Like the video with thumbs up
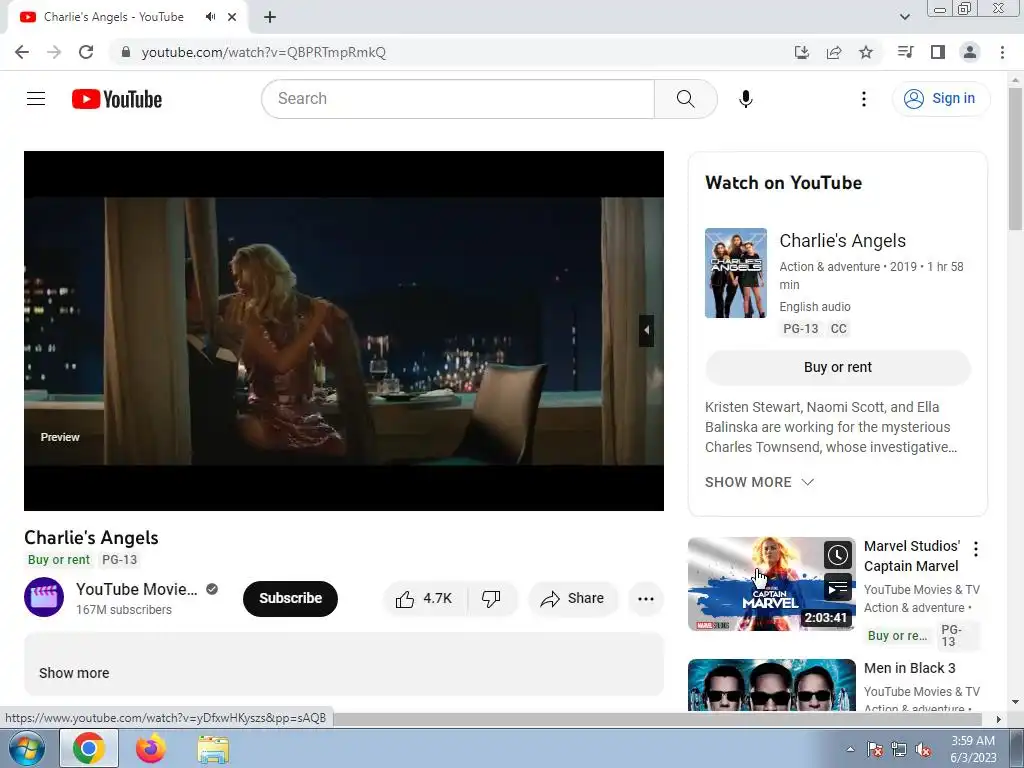The height and width of the screenshot is (768, 1024). tap(425, 598)
